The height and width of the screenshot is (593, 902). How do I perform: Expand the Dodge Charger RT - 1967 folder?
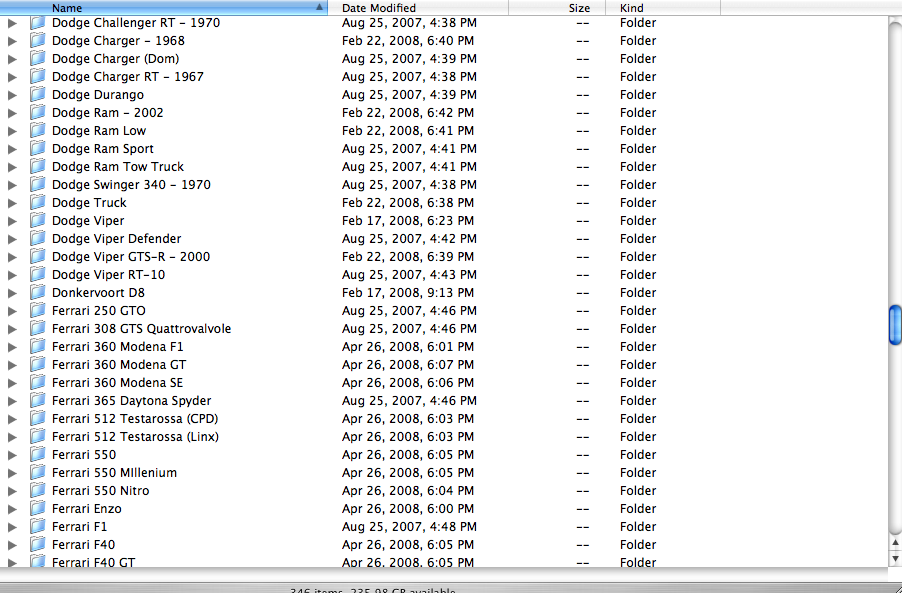pyautogui.click(x=12, y=77)
